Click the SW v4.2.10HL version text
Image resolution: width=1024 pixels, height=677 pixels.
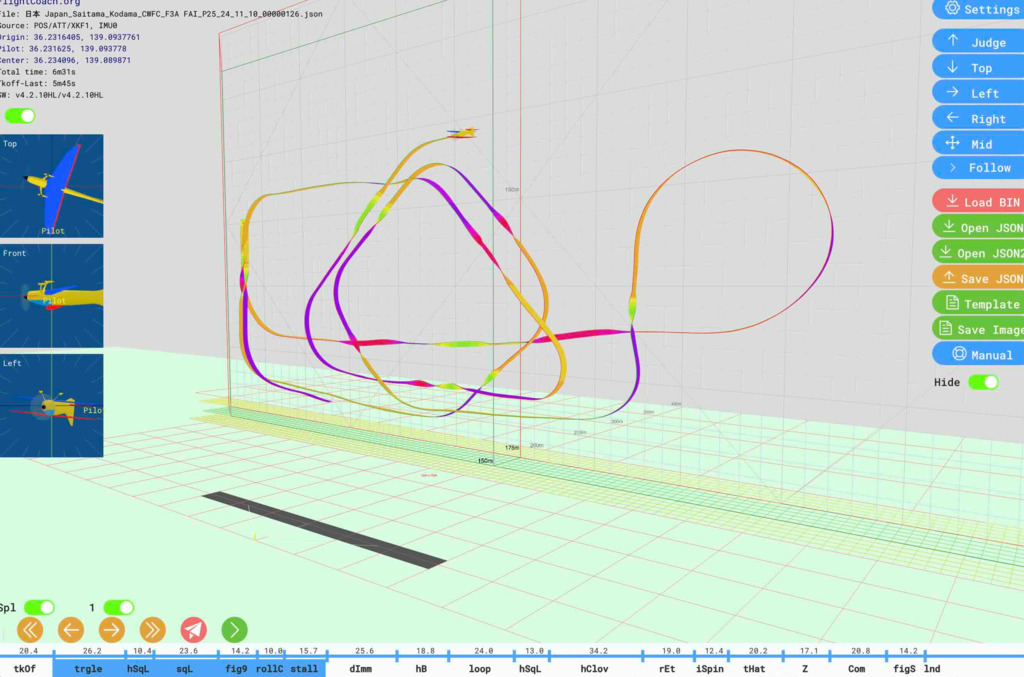point(52,95)
